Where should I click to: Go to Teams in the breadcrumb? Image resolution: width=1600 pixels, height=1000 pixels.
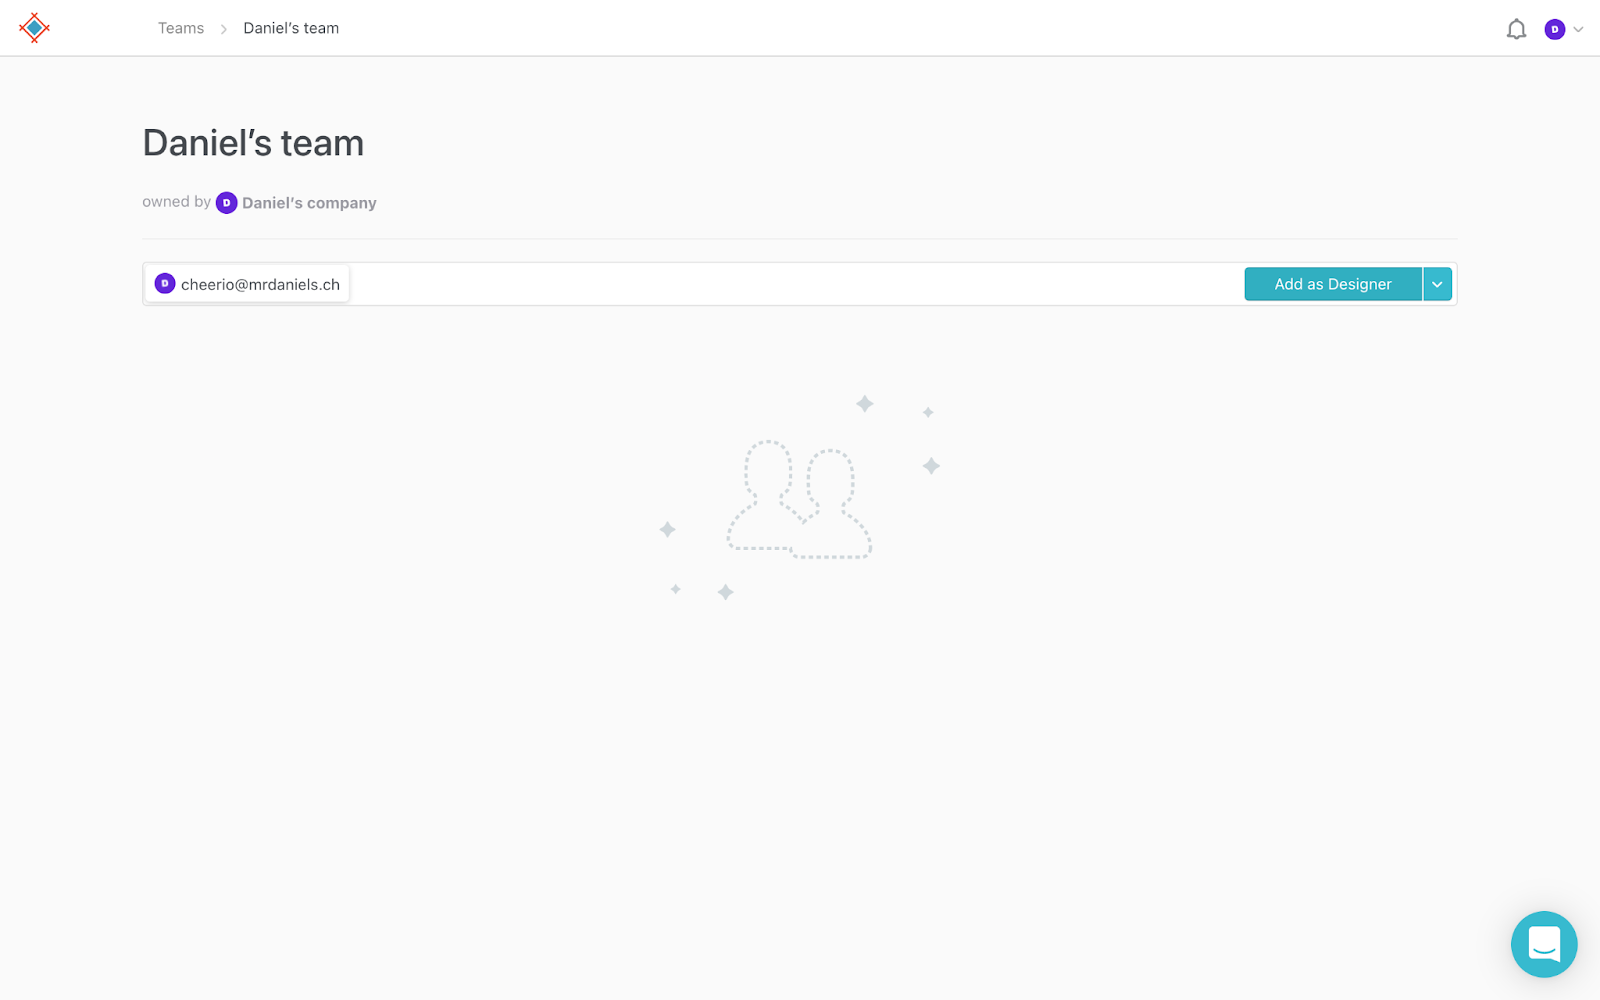click(x=181, y=28)
